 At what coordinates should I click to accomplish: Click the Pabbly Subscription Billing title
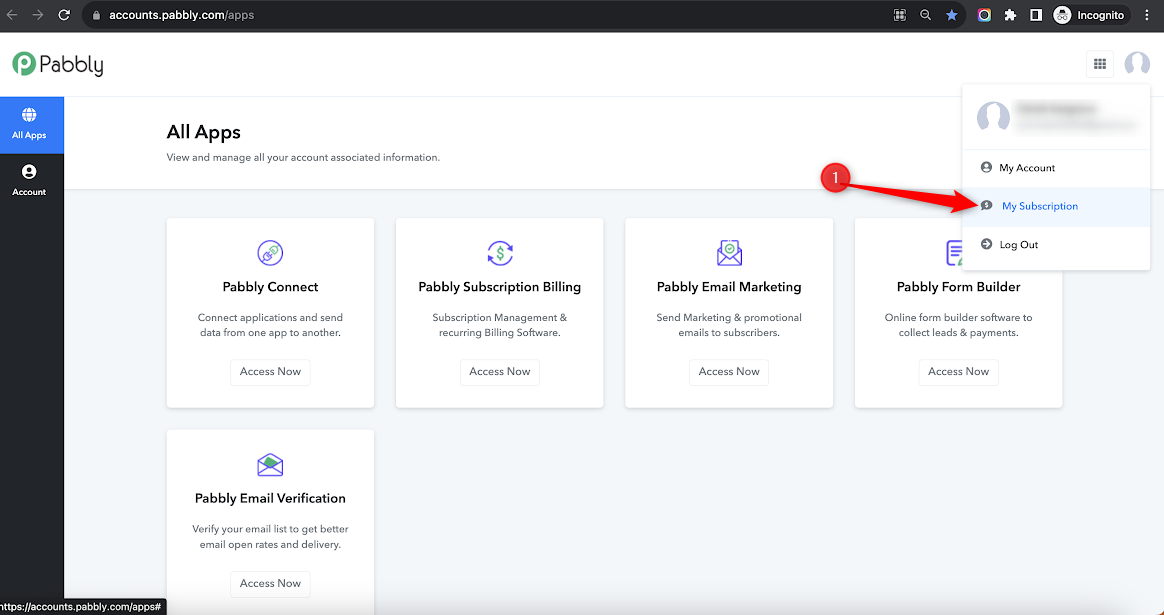click(500, 287)
